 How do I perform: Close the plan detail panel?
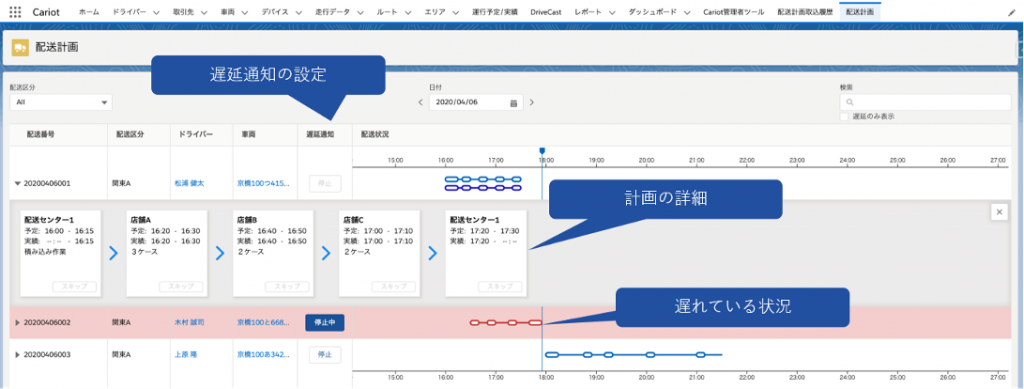point(999,211)
